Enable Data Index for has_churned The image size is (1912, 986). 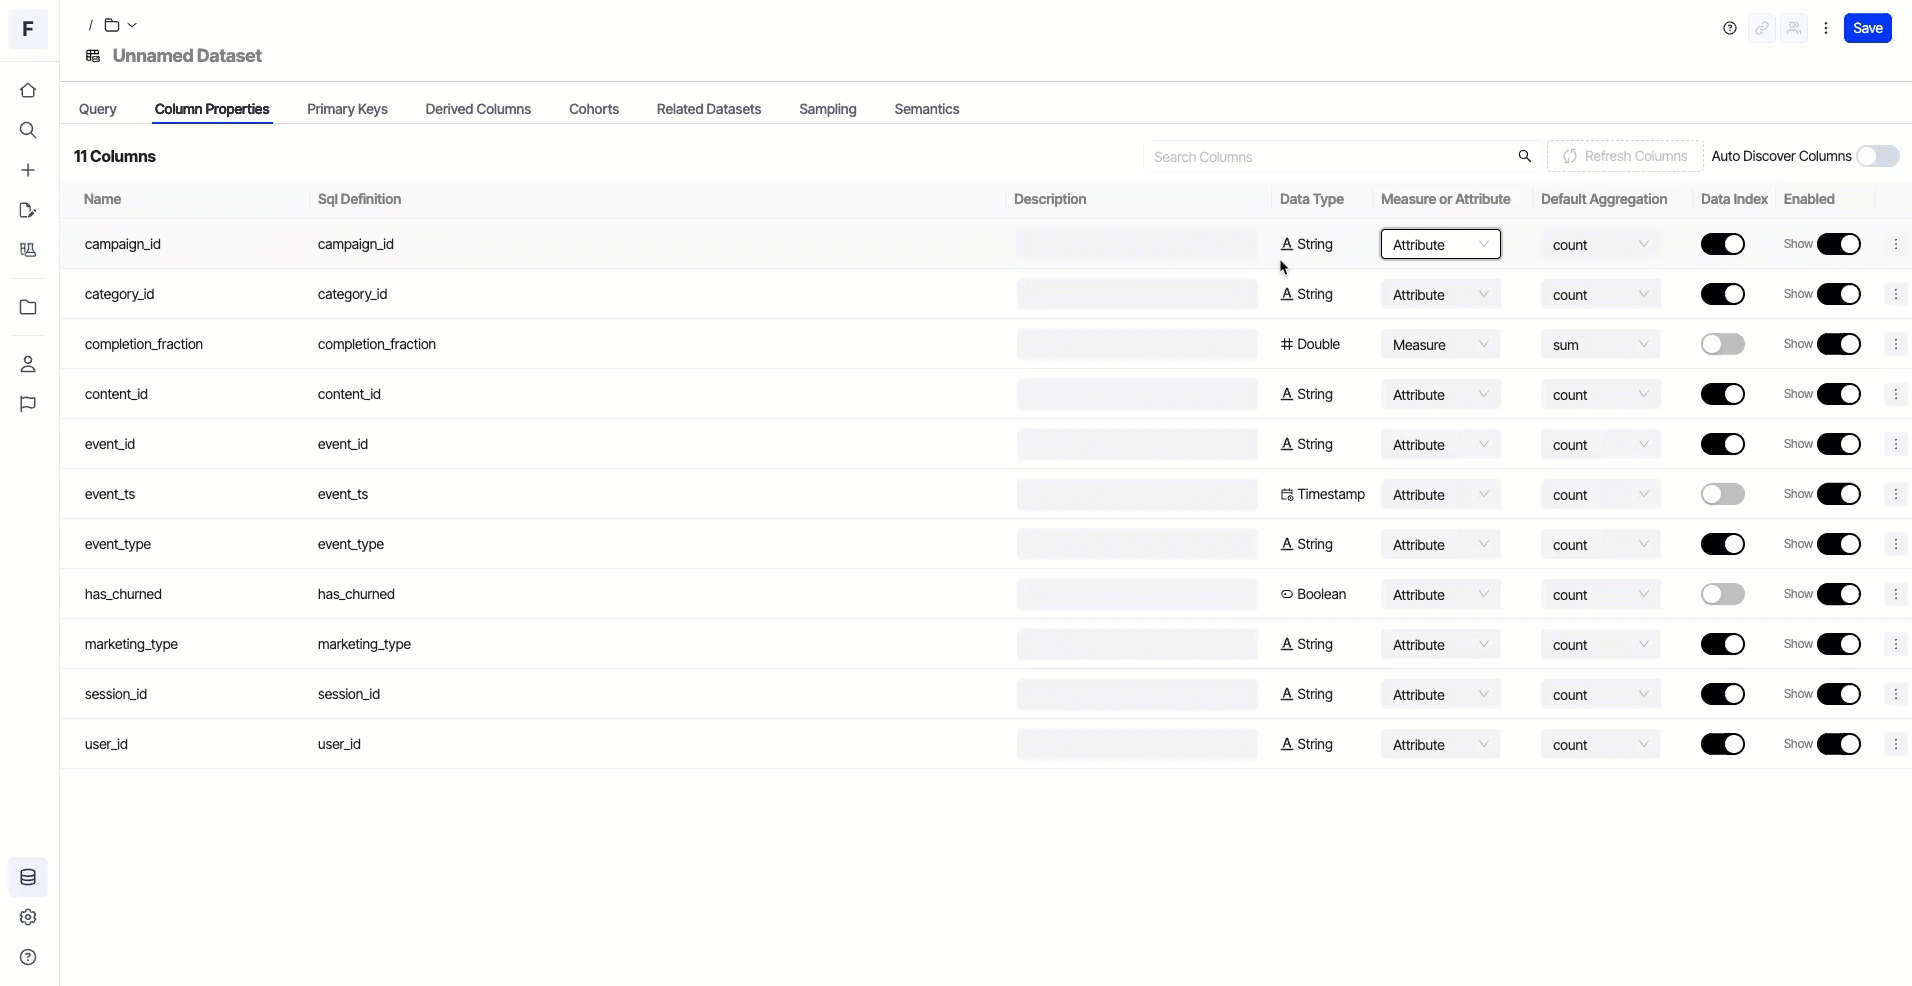[x=1723, y=594]
